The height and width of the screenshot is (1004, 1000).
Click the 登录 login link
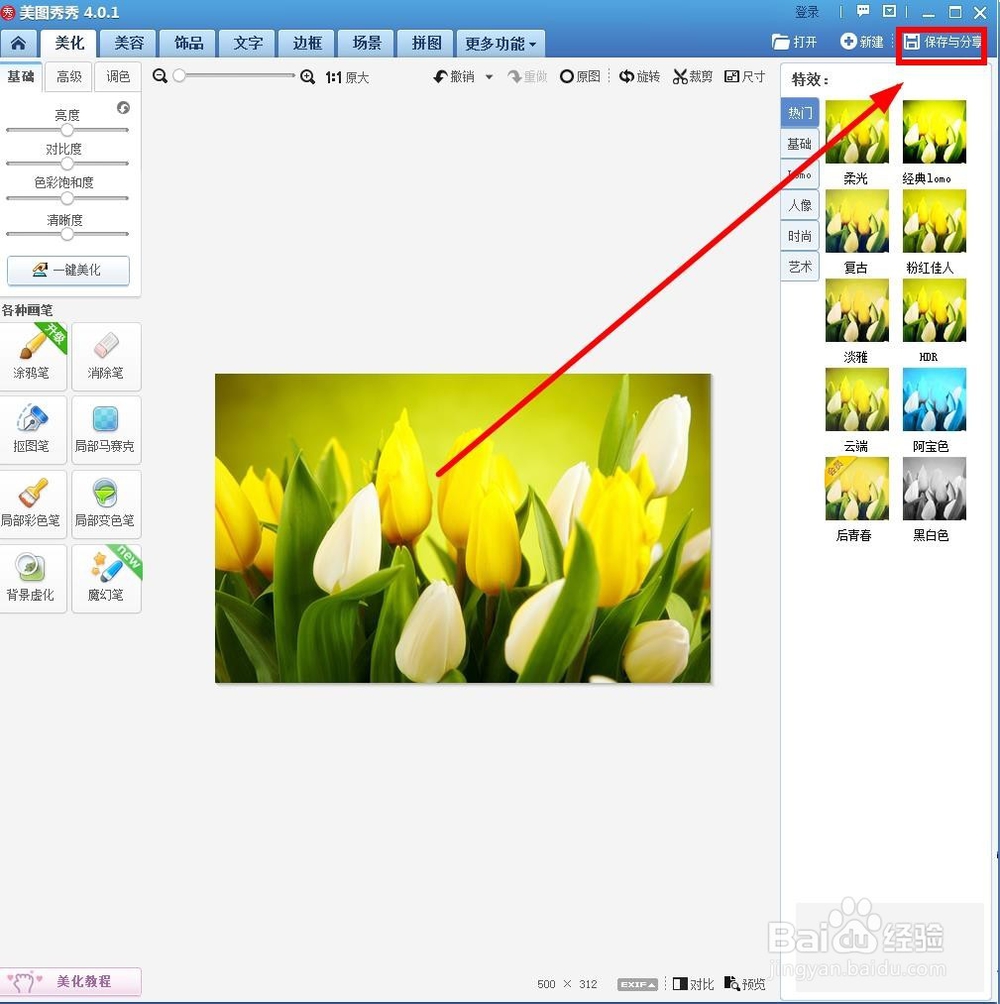coord(807,12)
